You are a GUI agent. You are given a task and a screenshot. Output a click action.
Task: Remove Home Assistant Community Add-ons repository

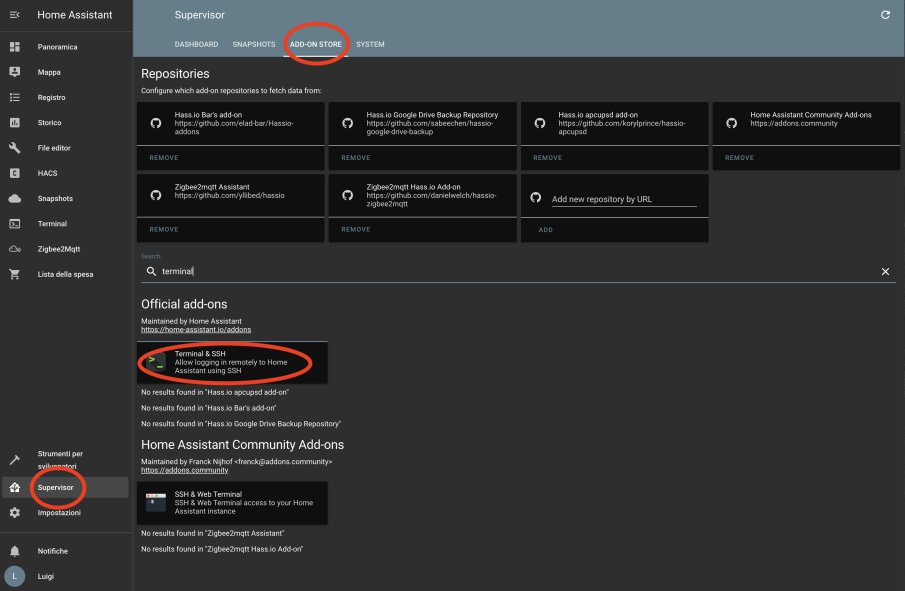point(739,158)
